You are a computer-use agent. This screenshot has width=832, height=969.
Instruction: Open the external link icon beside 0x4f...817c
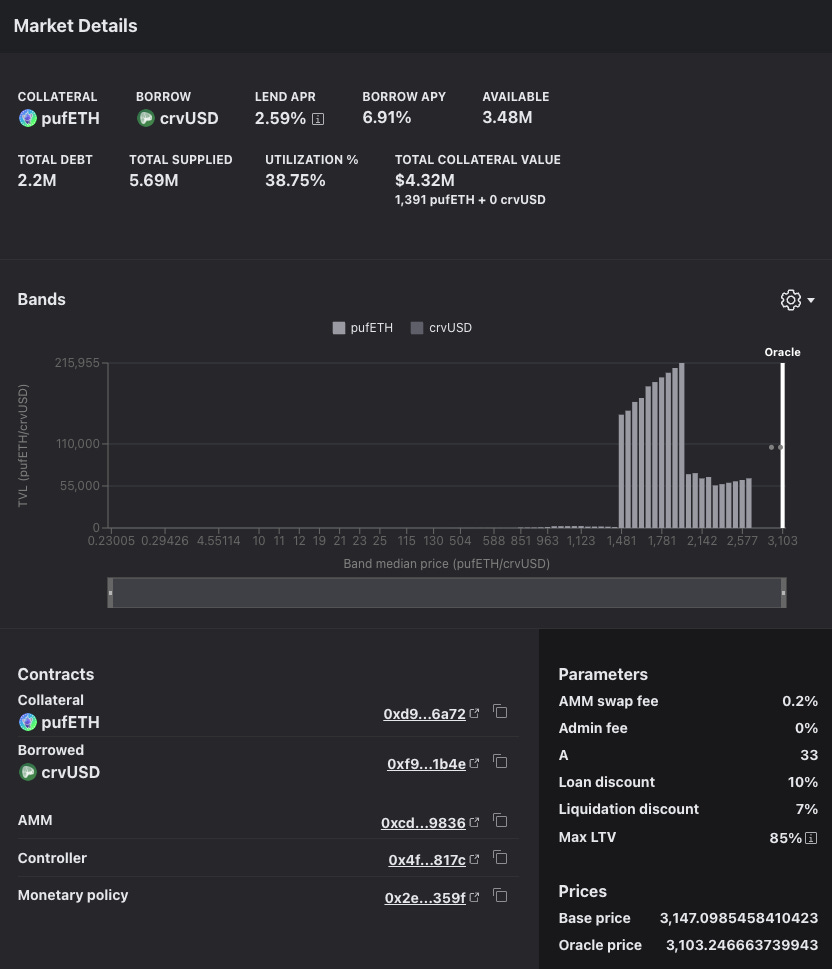click(474, 860)
